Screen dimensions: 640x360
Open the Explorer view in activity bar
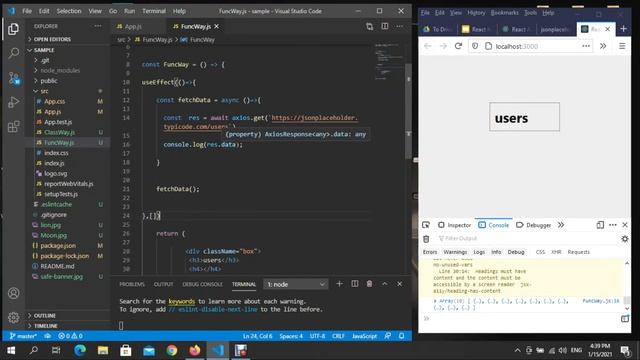pos(13,29)
